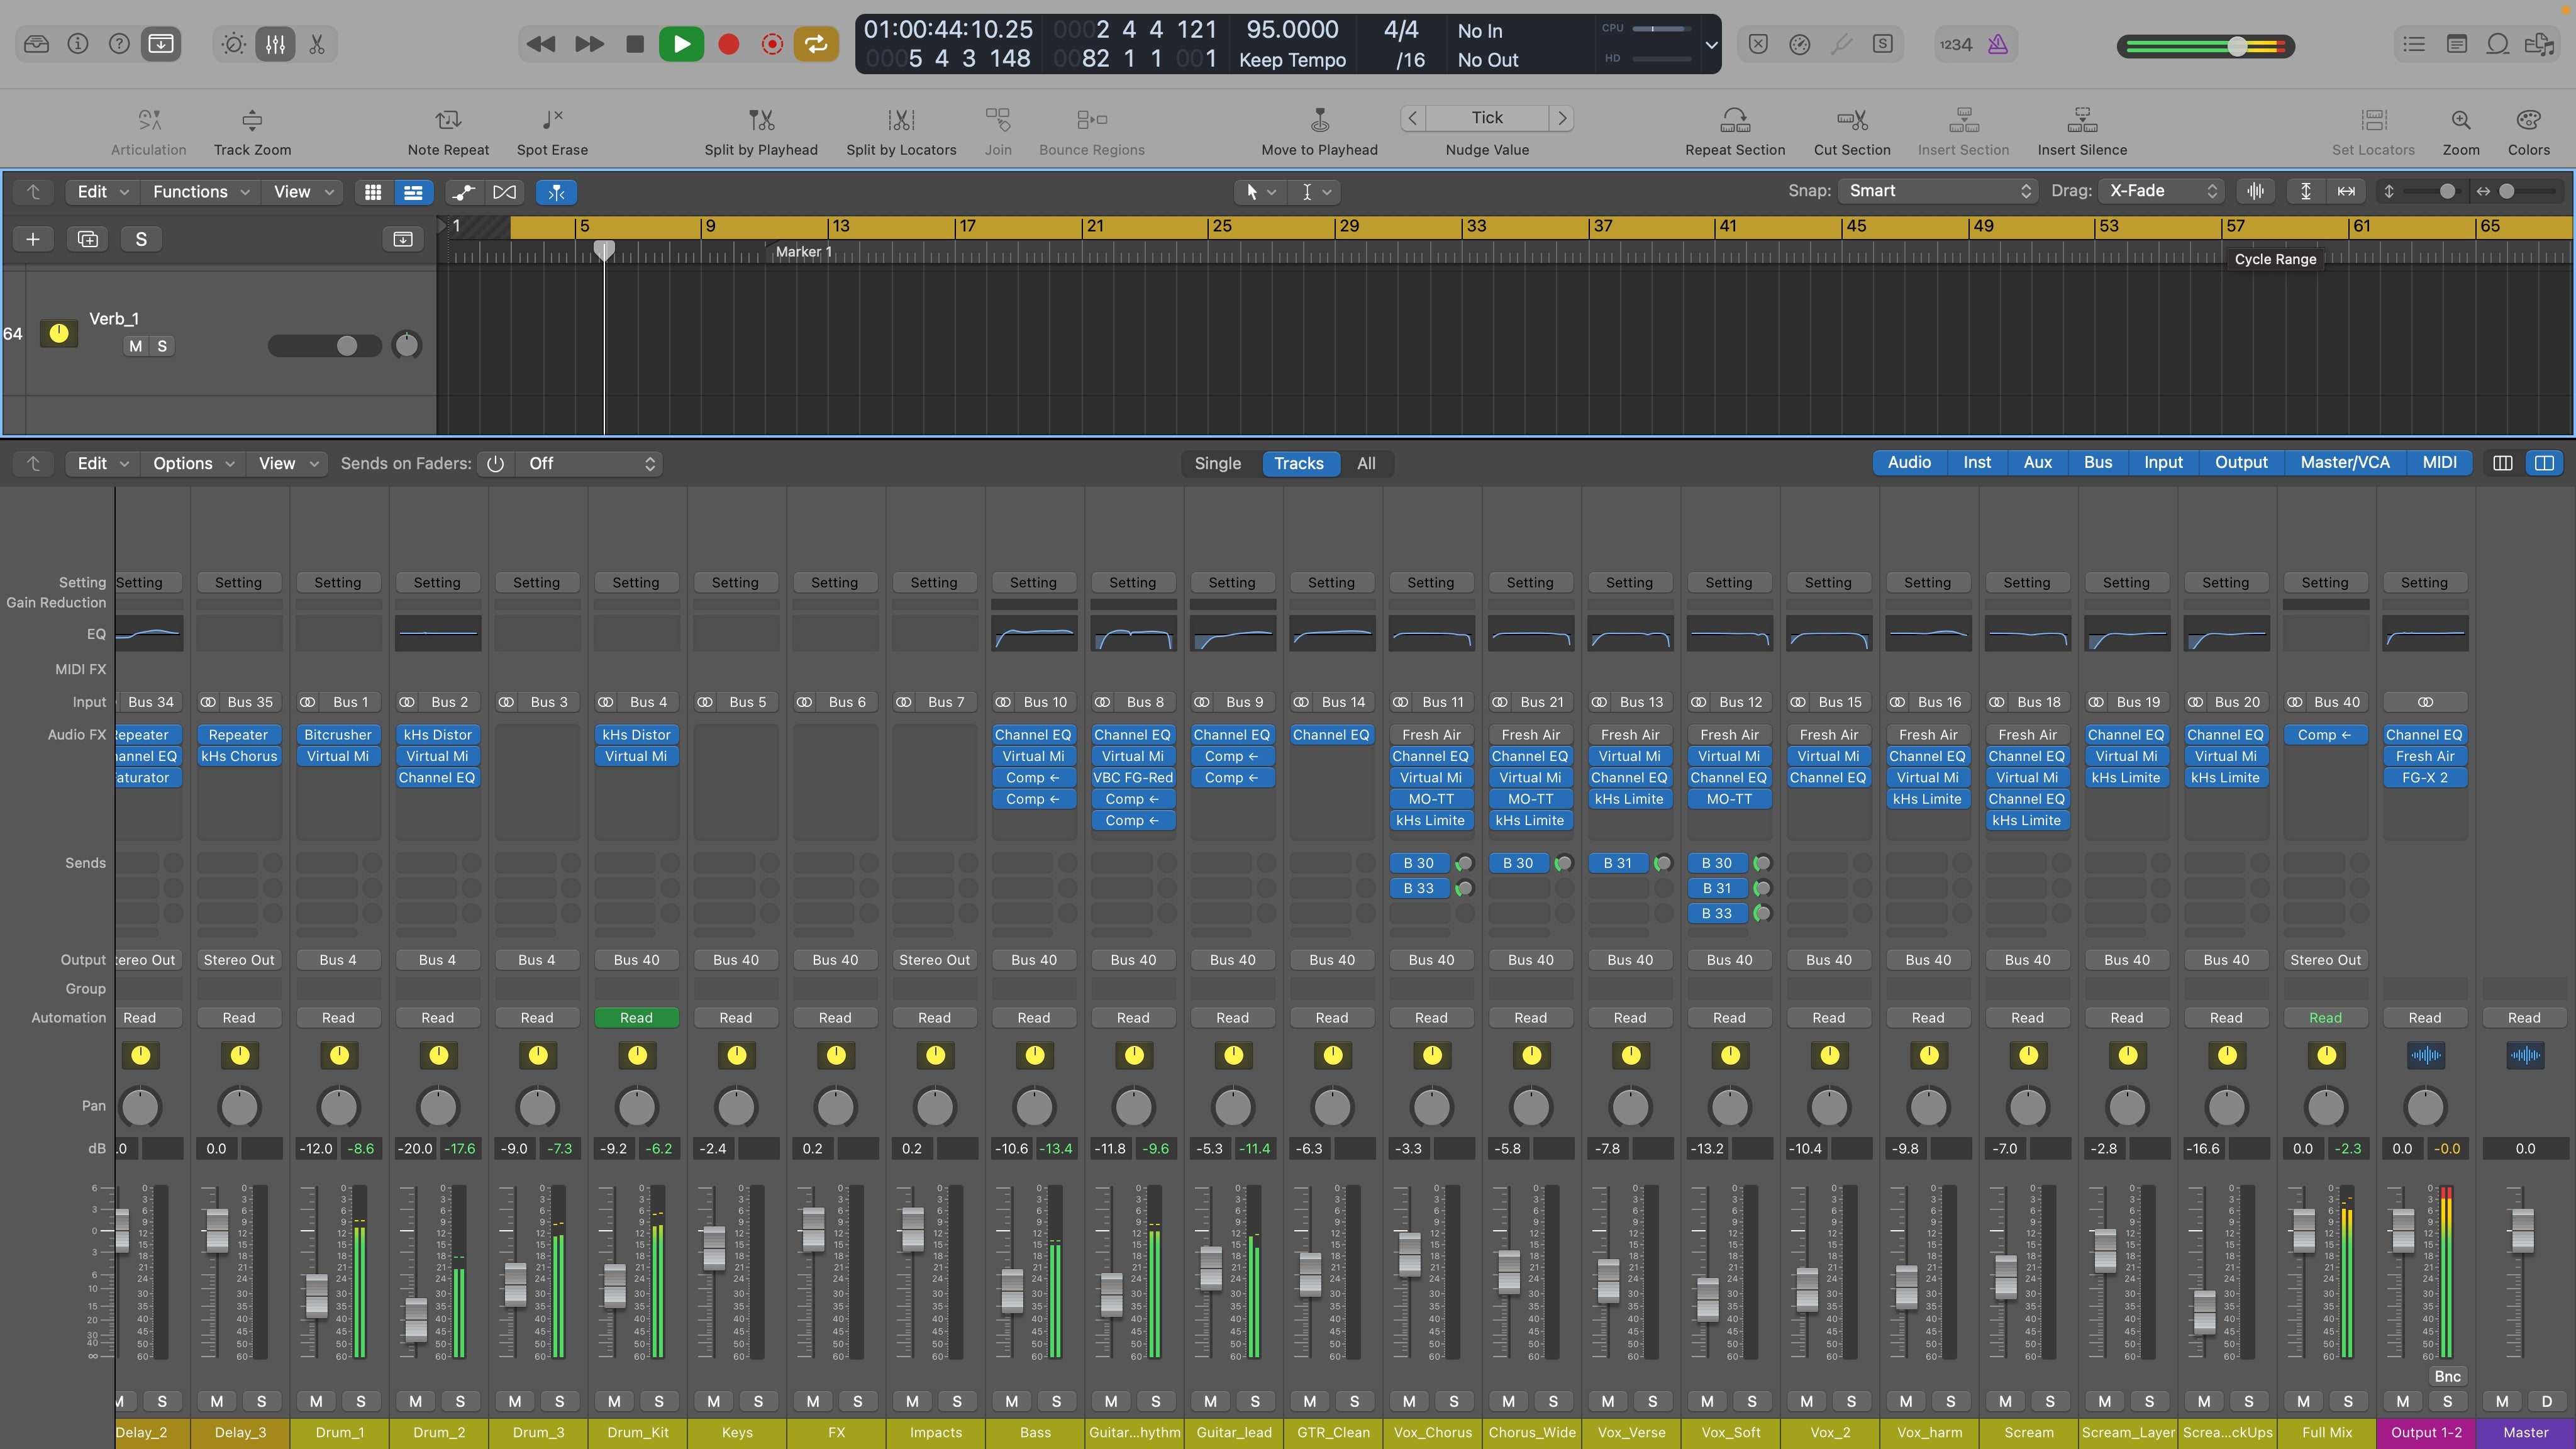Enable Cycle mode in the transport
Image resolution: width=2576 pixels, height=1449 pixels.
click(815, 44)
